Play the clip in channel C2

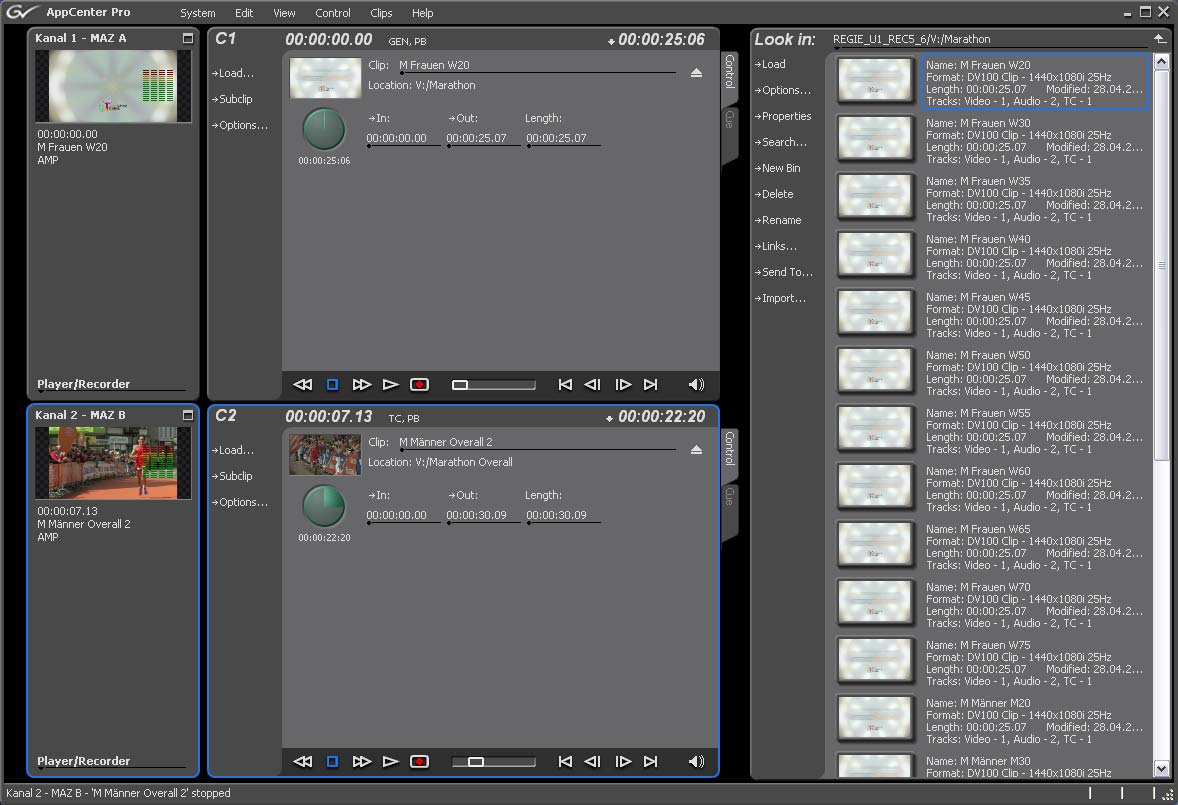coord(390,761)
